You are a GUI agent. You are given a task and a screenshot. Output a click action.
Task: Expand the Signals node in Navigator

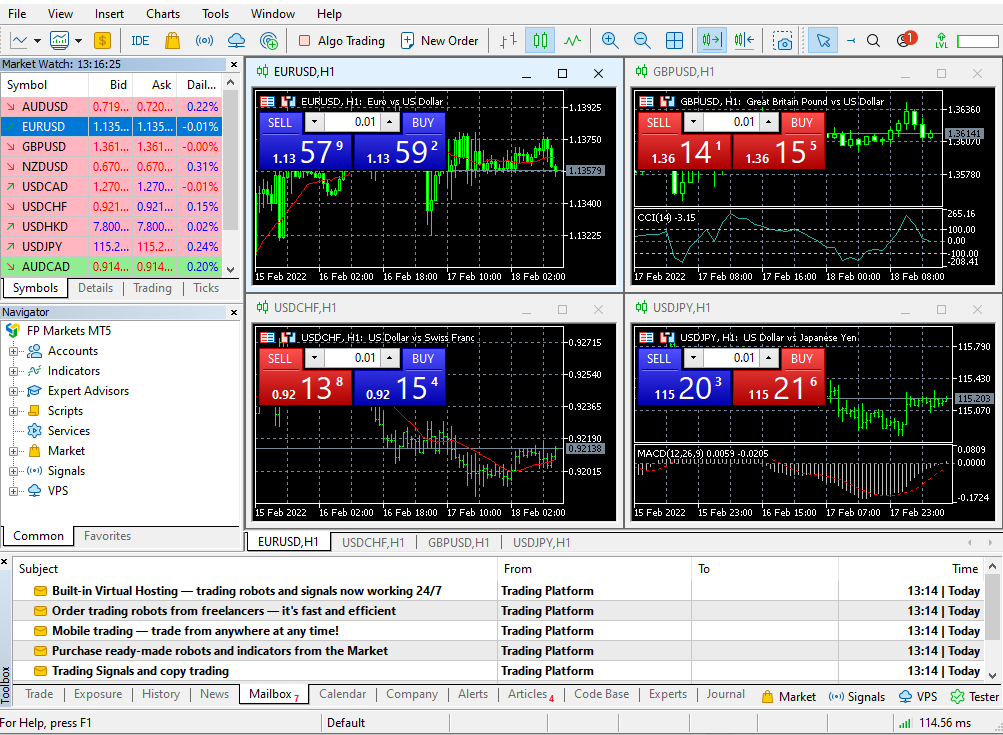13,471
